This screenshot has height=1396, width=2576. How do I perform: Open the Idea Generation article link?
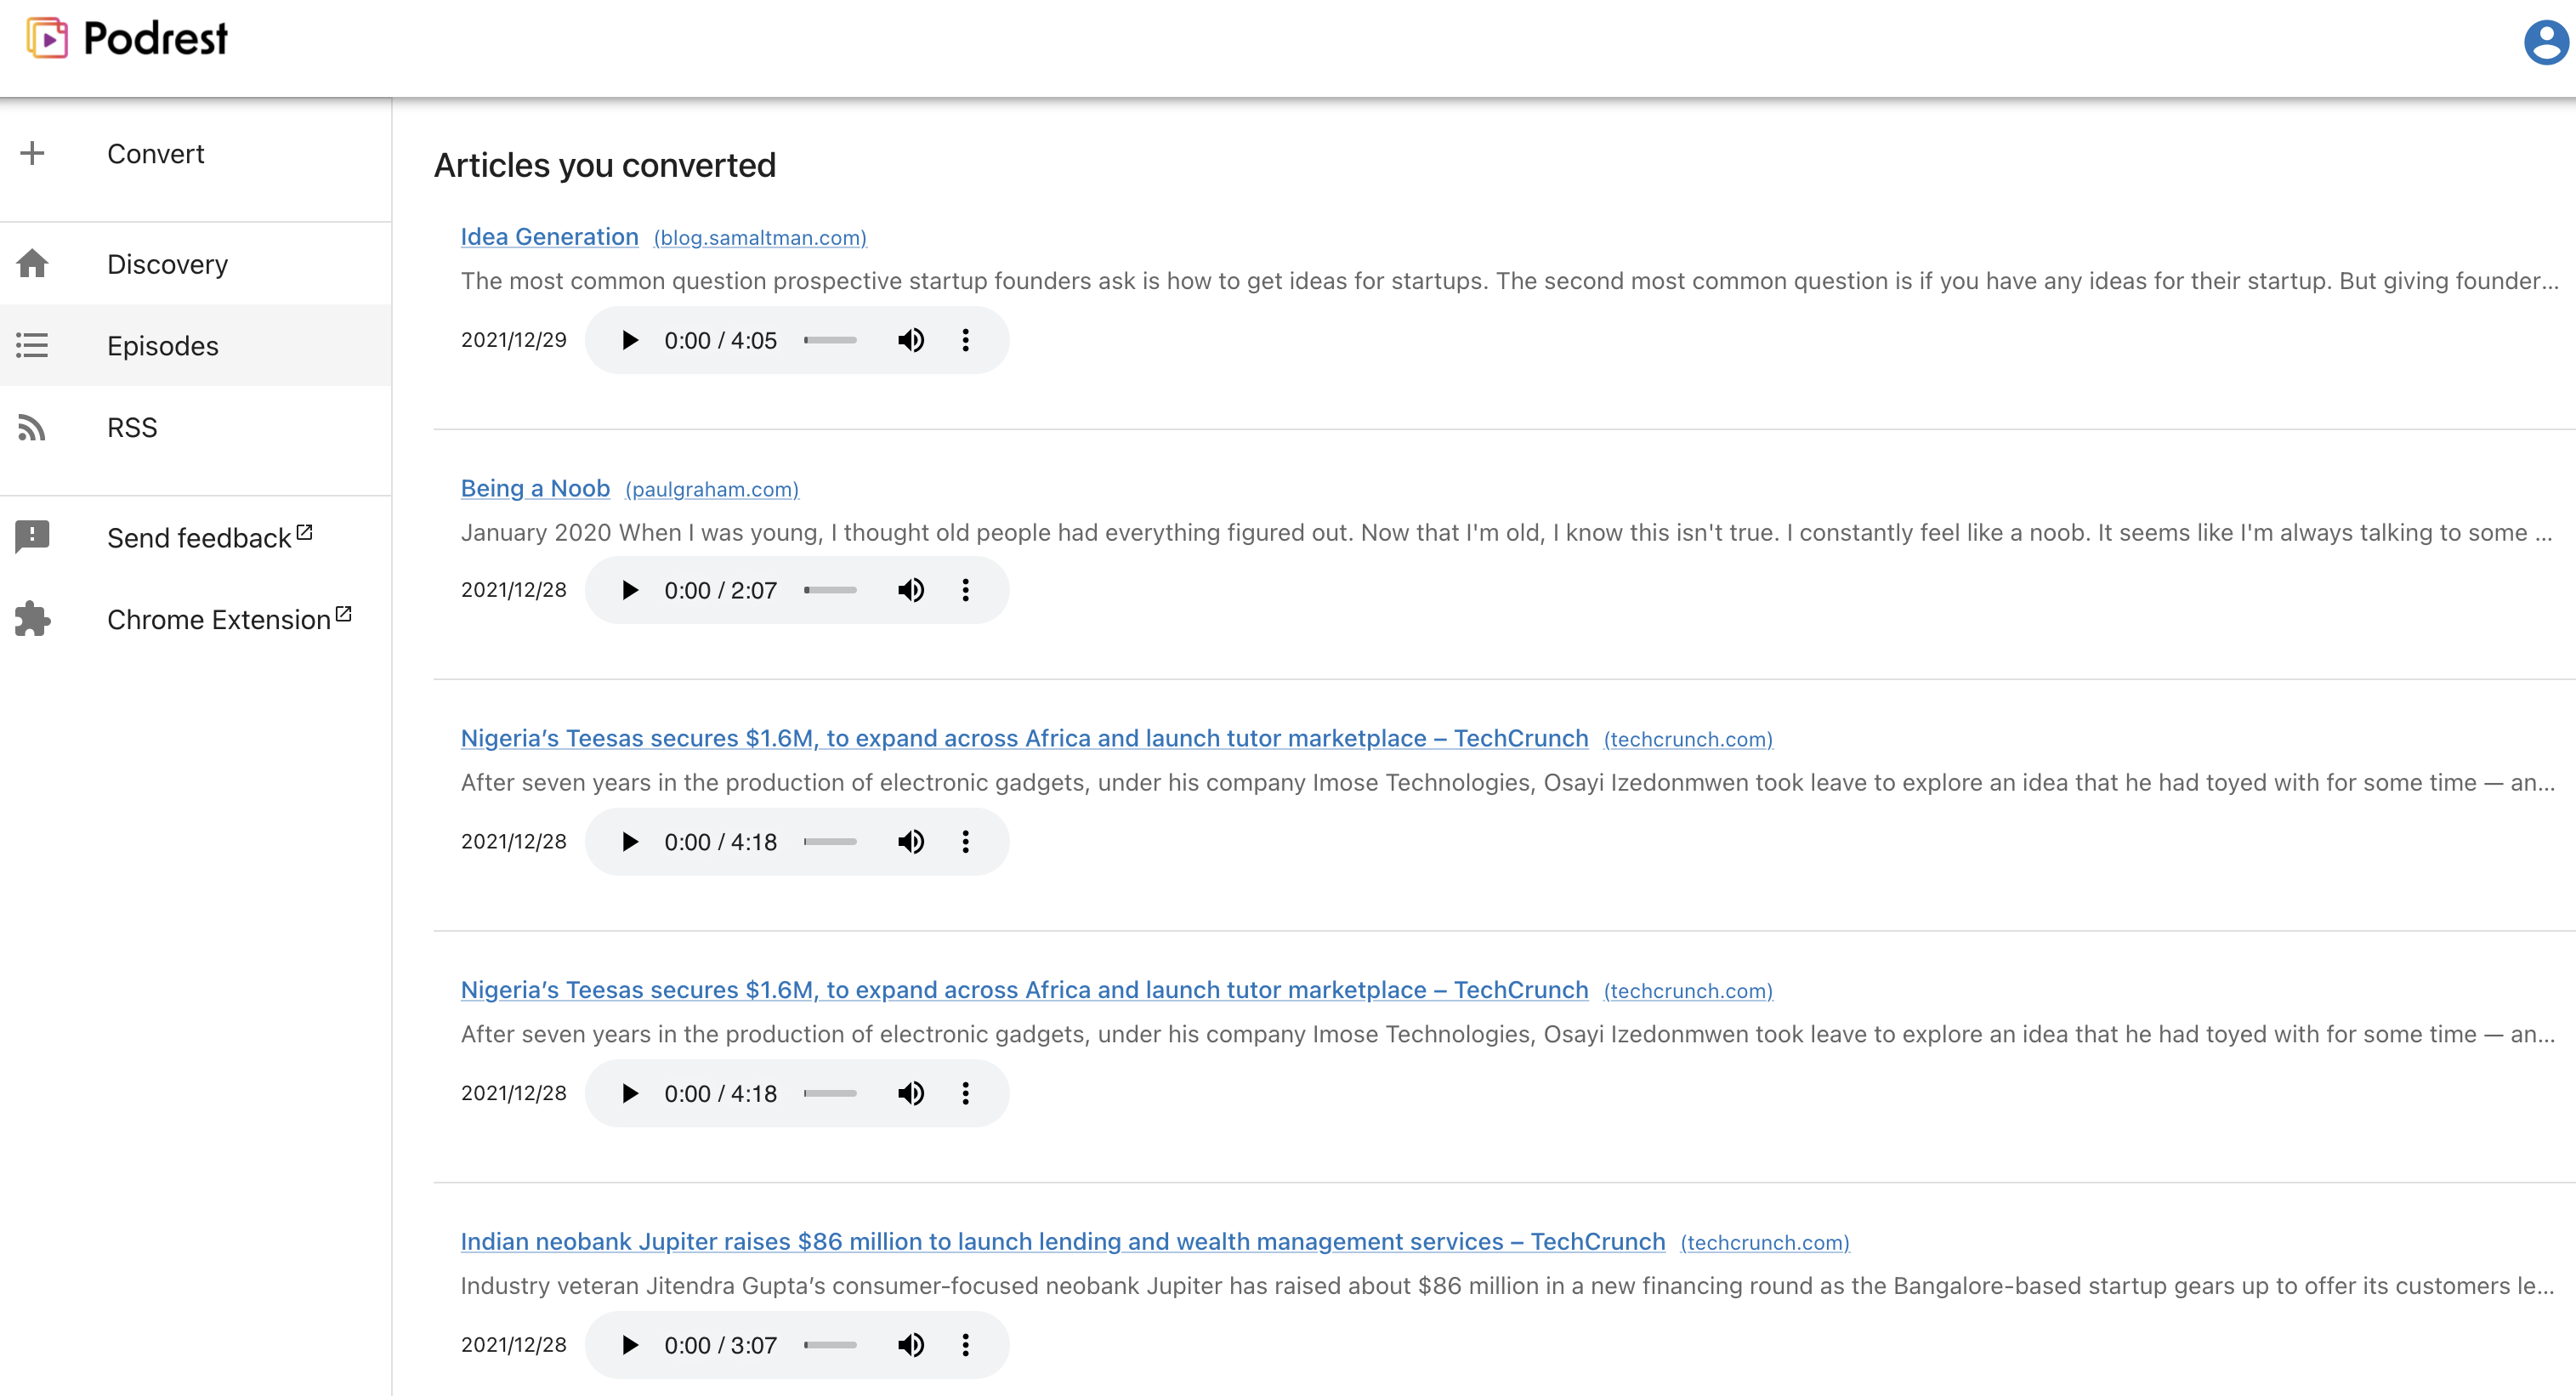(549, 237)
